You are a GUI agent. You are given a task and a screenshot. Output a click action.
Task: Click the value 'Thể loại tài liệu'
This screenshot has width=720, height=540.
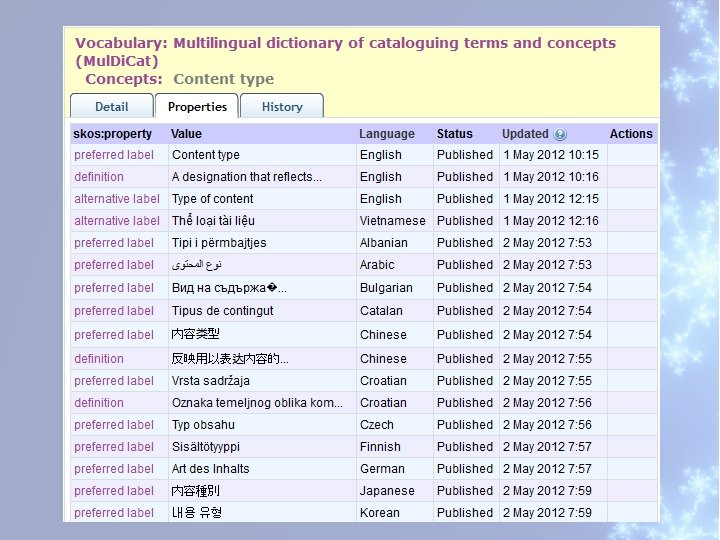tap(213, 221)
